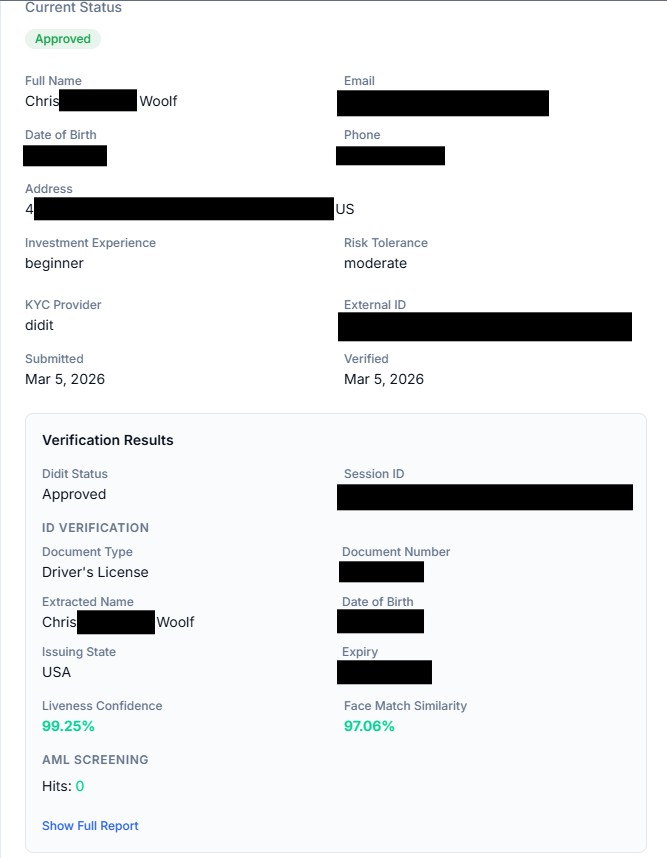This screenshot has height=858, width=667.
Task: Click the Face Match Similarity 97.06% value
Action: pos(369,726)
